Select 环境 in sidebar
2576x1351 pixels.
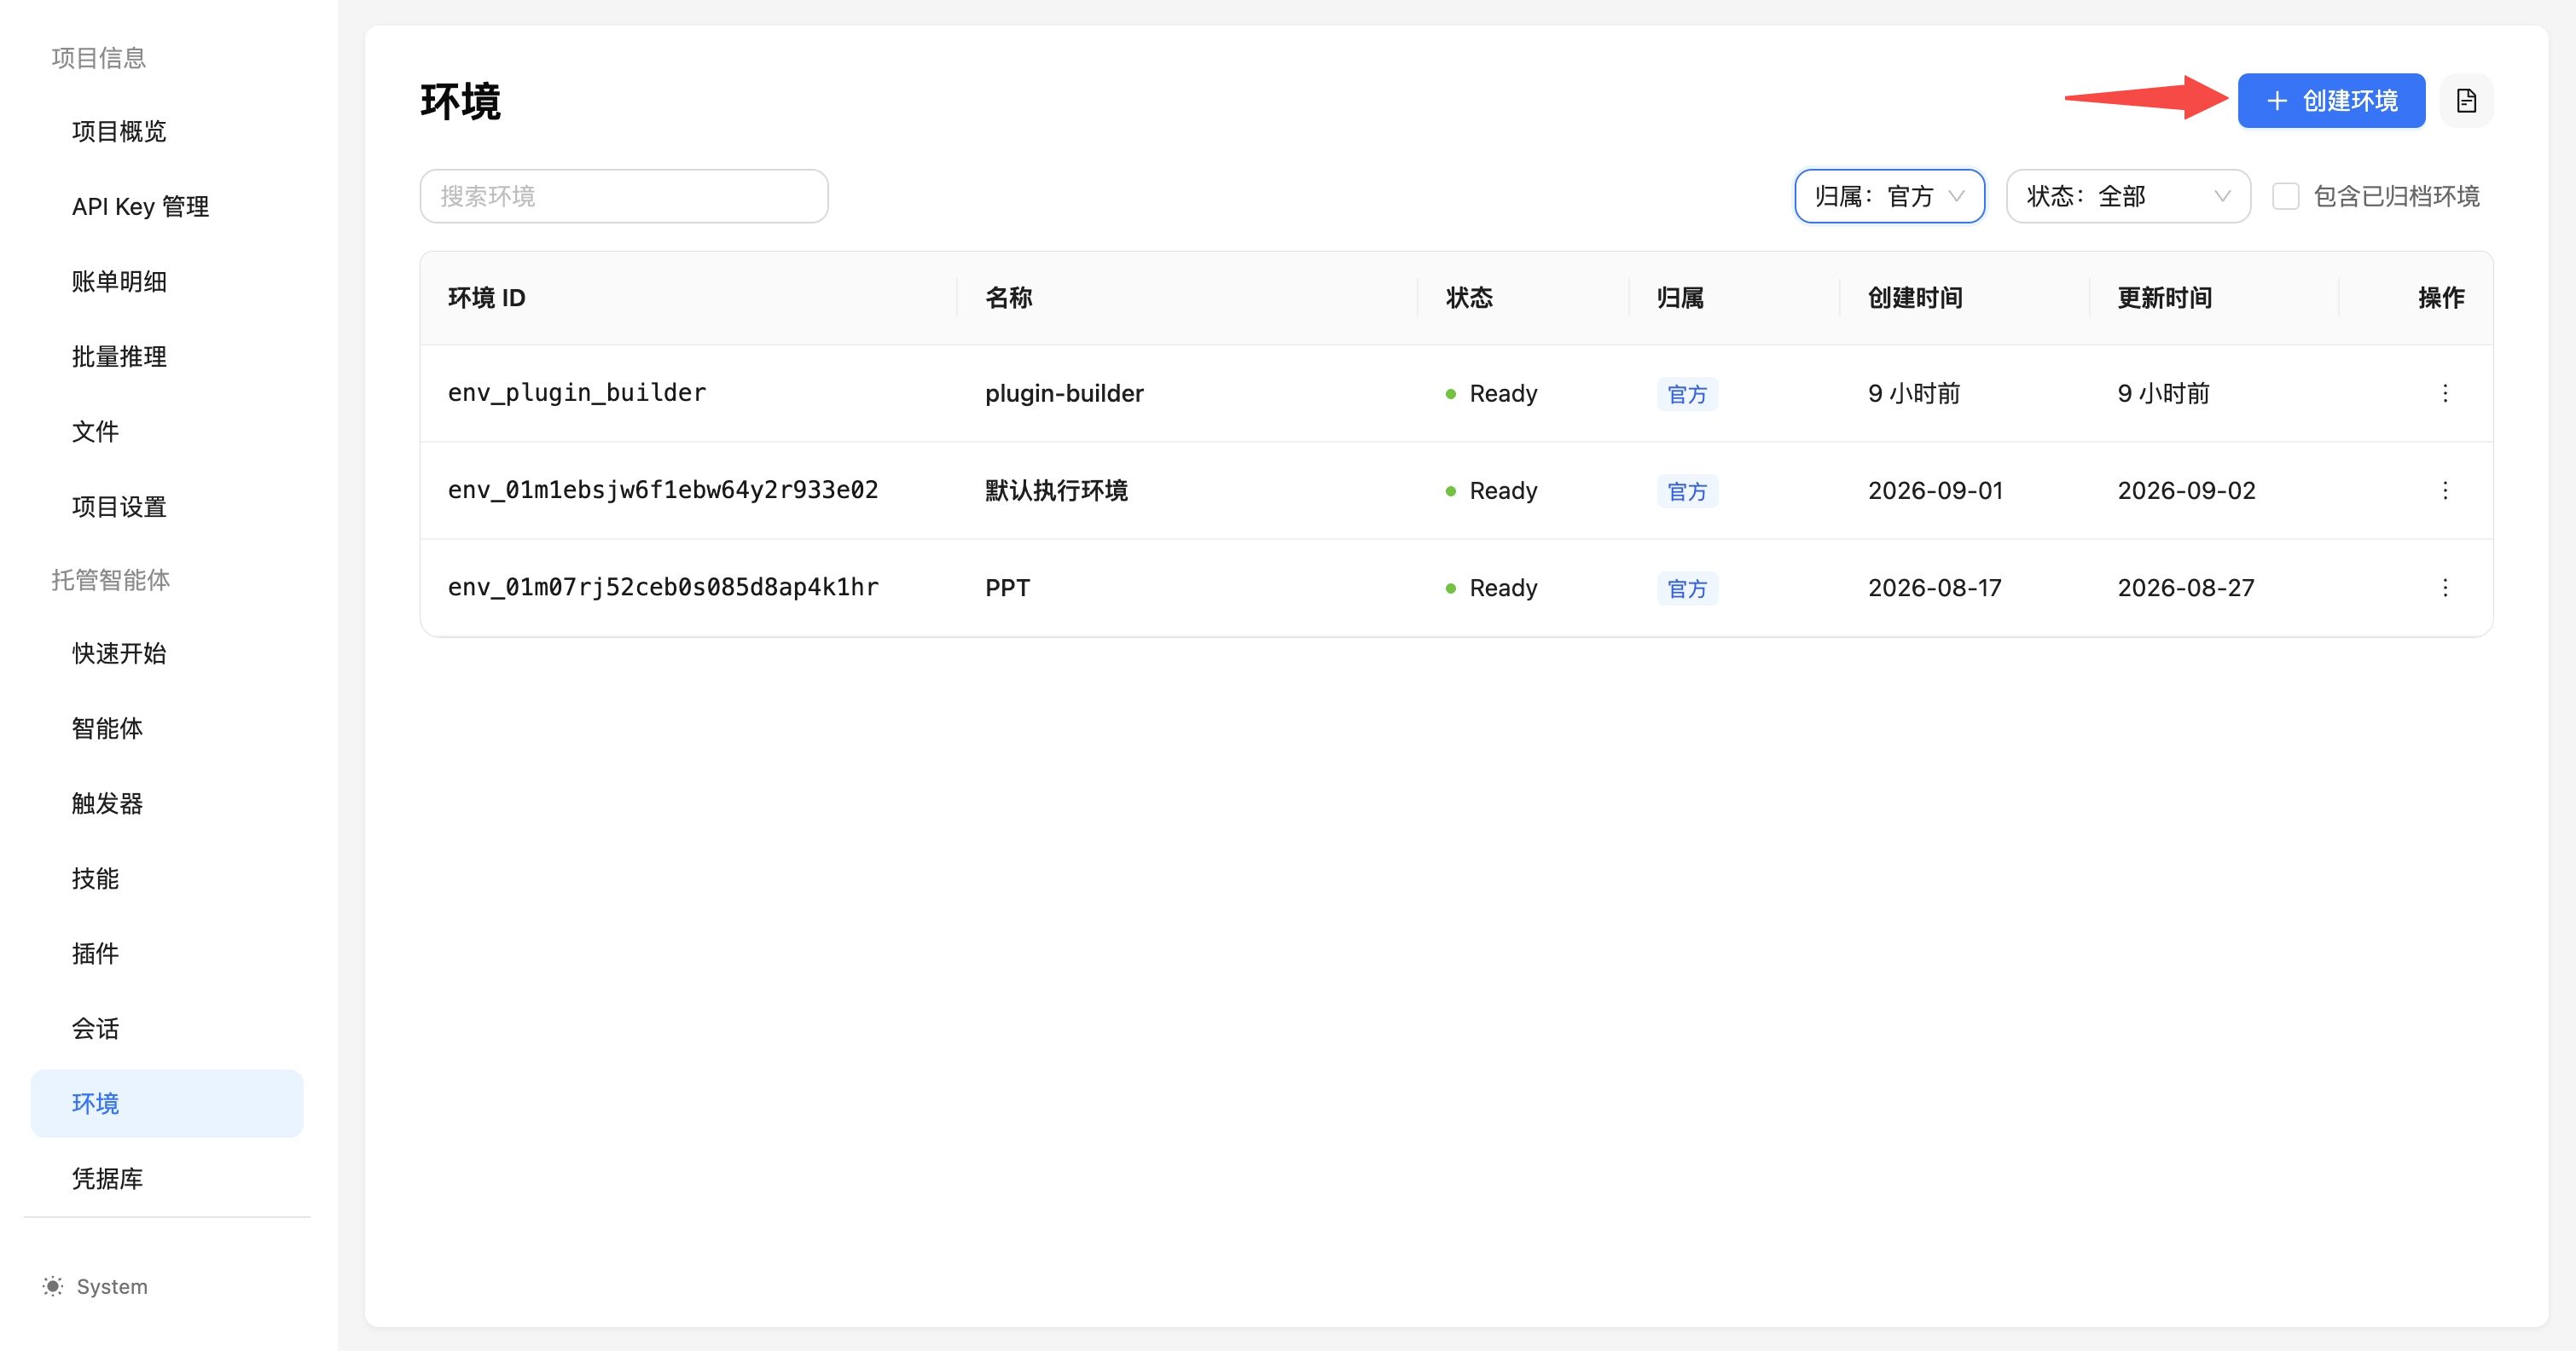[x=167, y=1103]
